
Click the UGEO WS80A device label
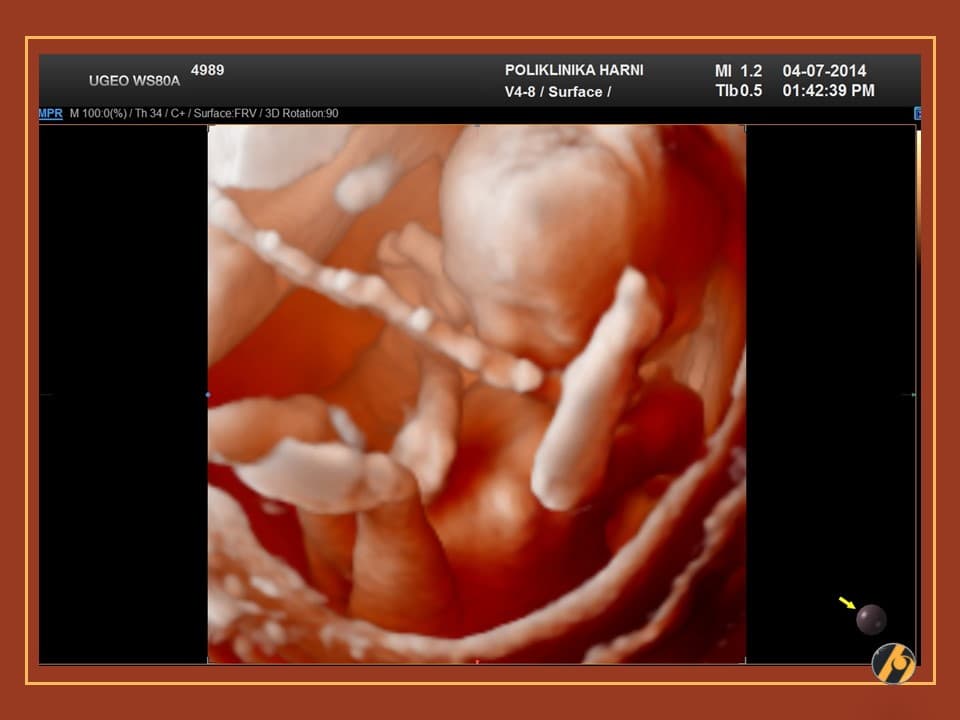click(x=134, y=81)
